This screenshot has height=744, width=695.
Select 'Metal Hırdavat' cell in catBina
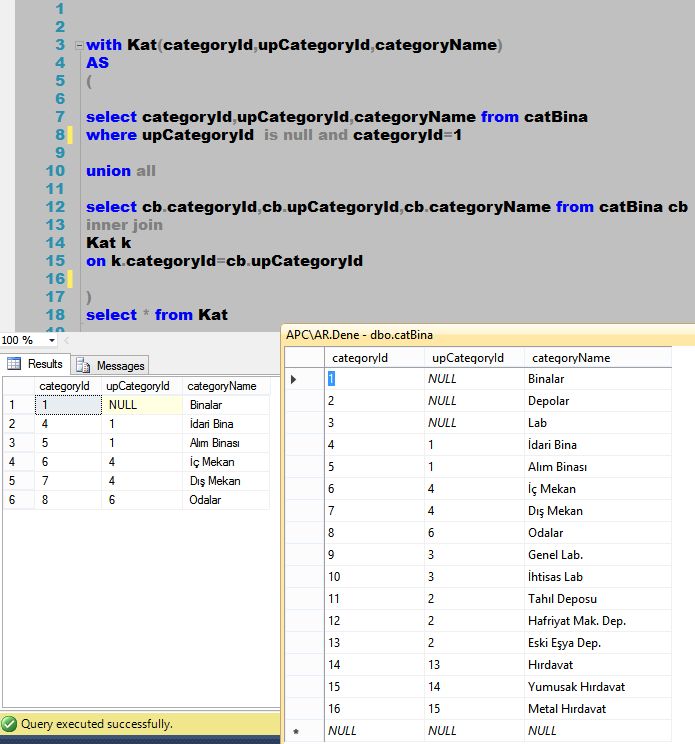coord(598,709)
